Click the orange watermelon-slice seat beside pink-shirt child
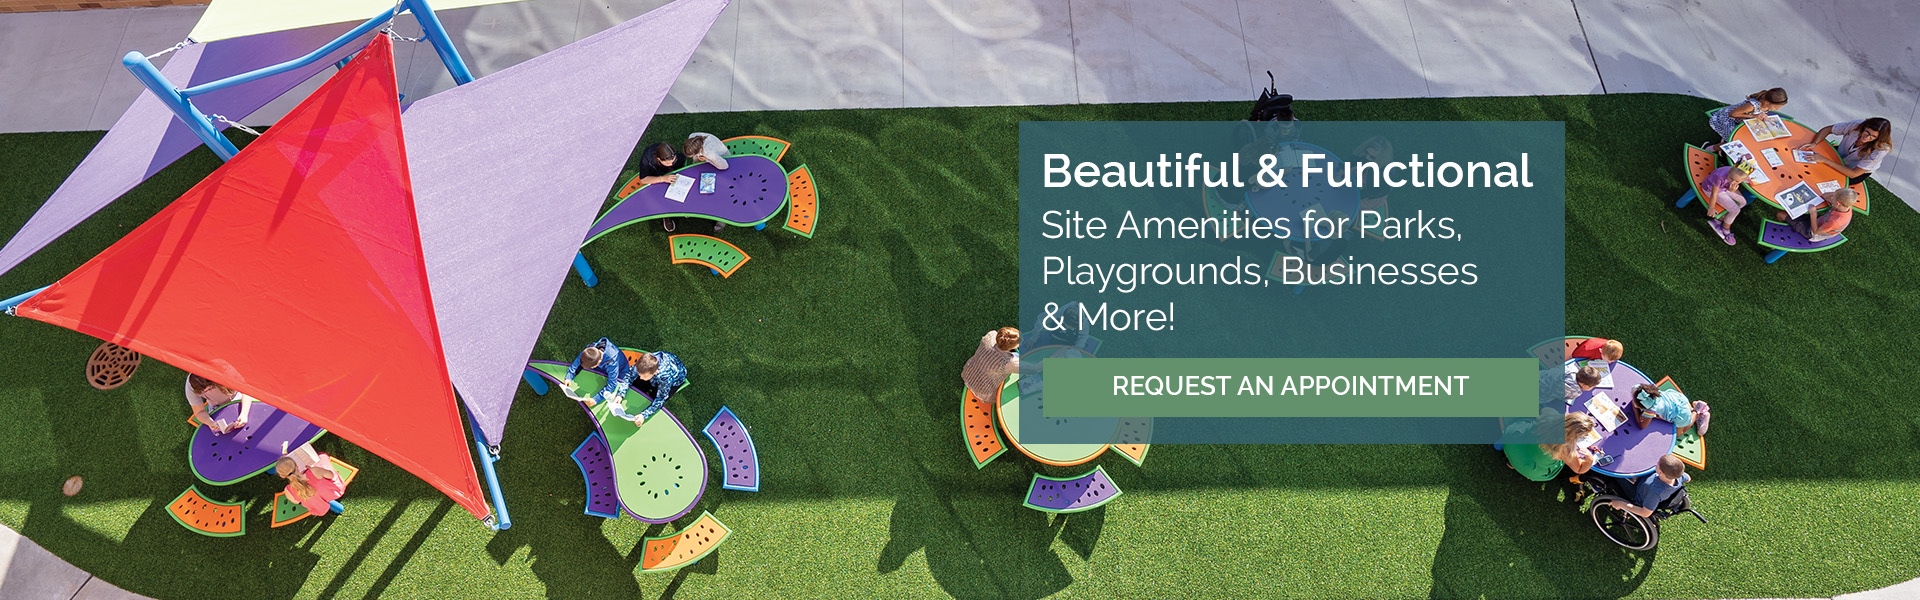1920x600 pixels. (x=206, y=512)
